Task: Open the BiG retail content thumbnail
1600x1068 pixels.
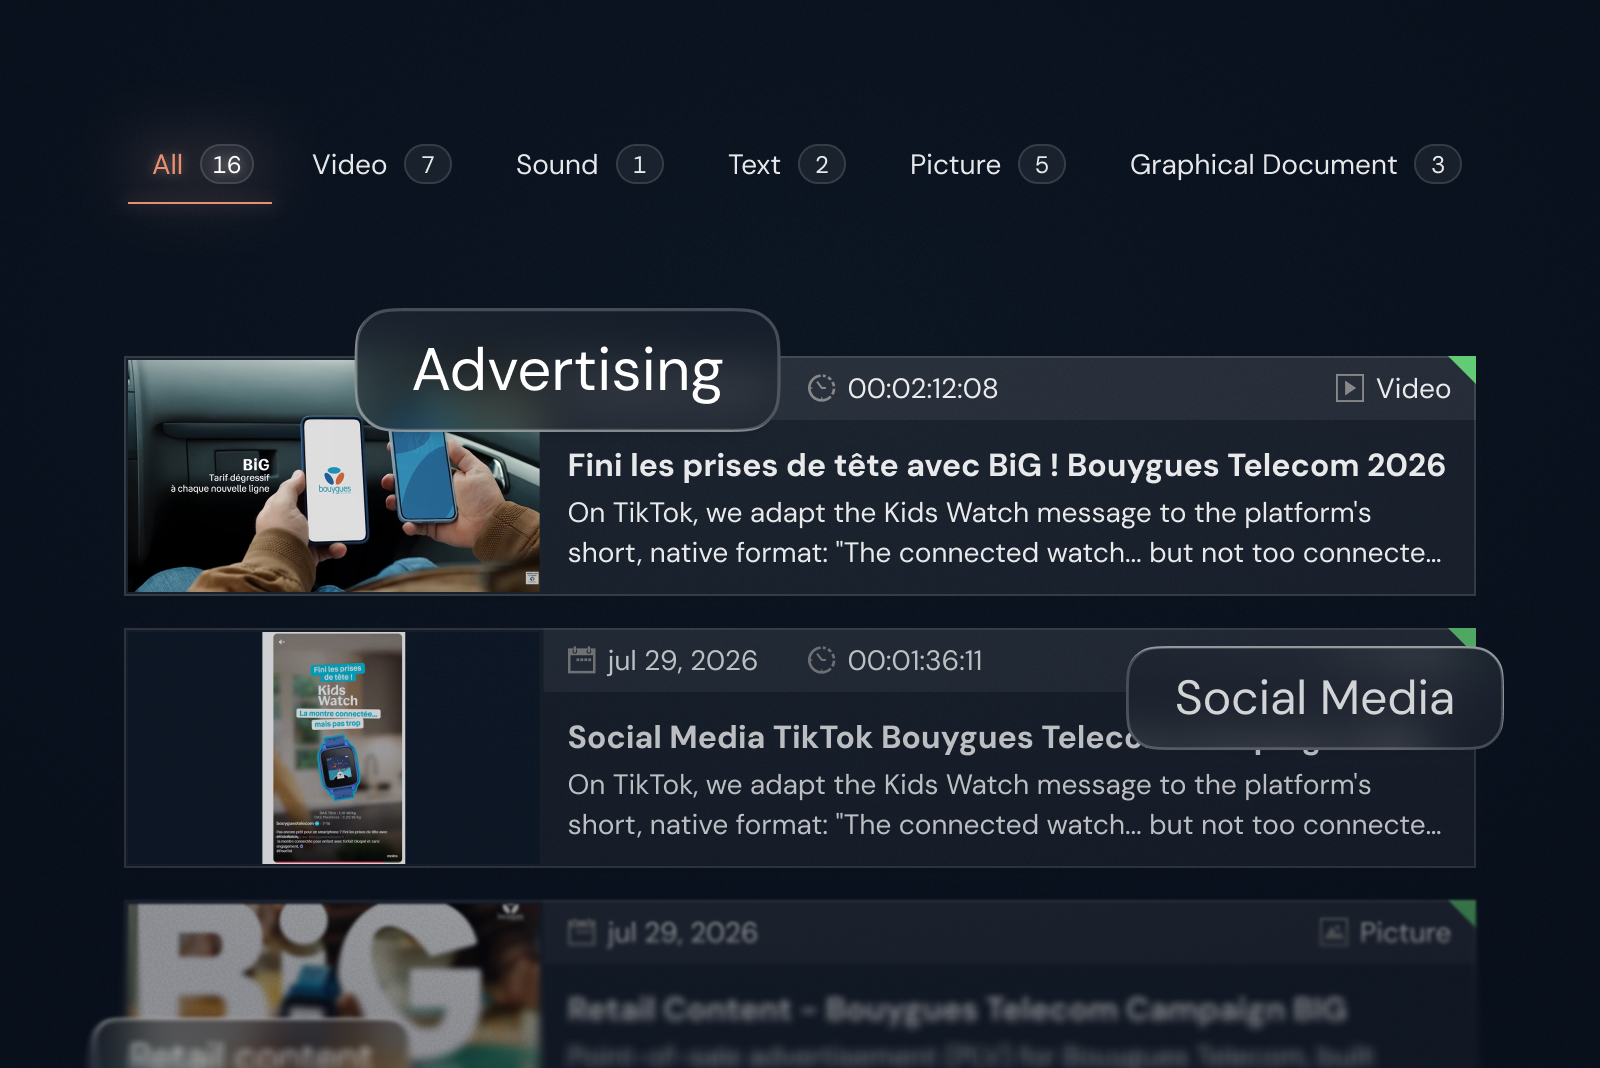Action: (x=333, y=985)
